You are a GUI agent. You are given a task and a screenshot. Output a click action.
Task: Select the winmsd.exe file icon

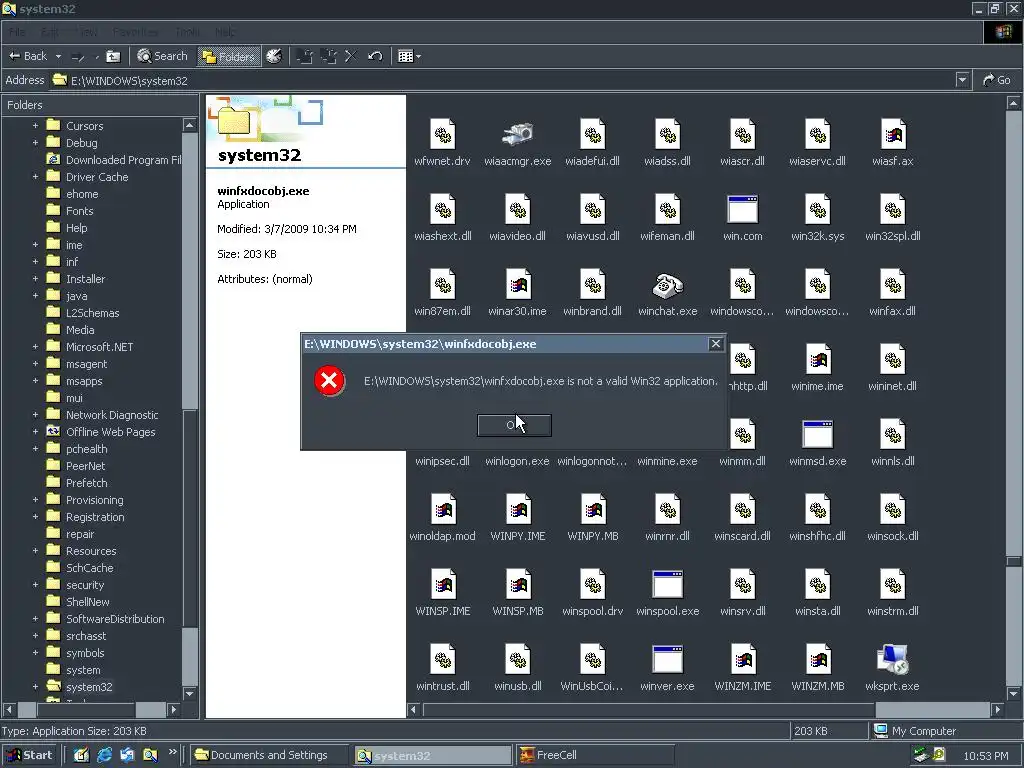click(818, 434)
